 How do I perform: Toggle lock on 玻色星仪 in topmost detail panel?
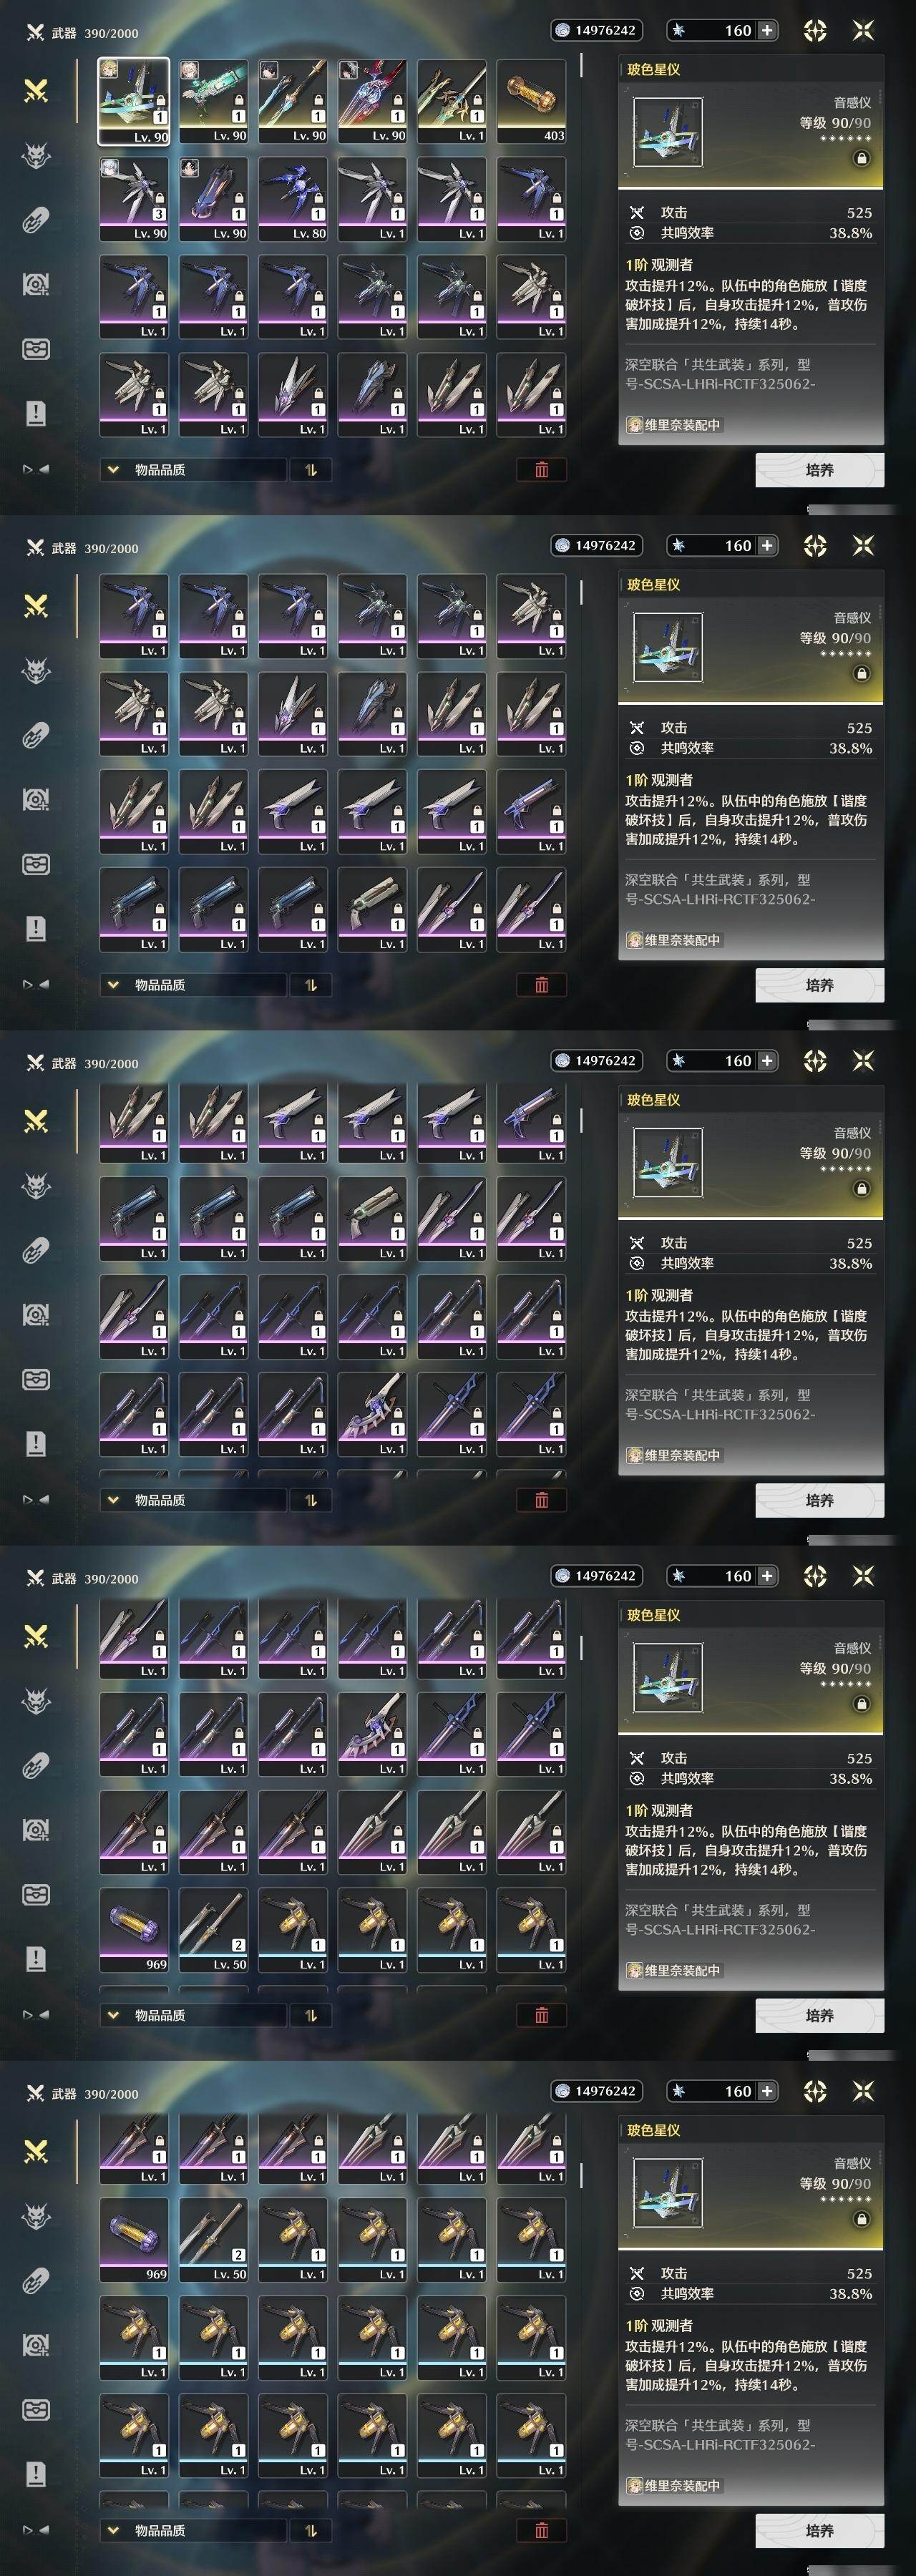(x=861, y=158)
